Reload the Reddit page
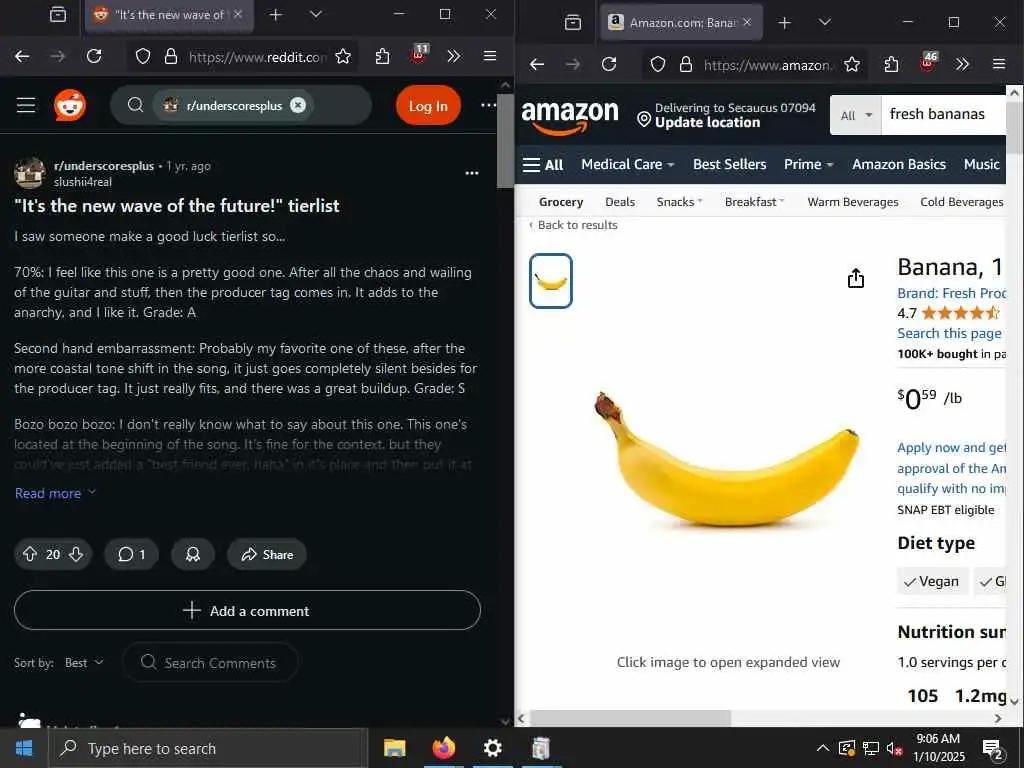The width and height of the screenshot is (1024, 768). click(x=94, y=56)
